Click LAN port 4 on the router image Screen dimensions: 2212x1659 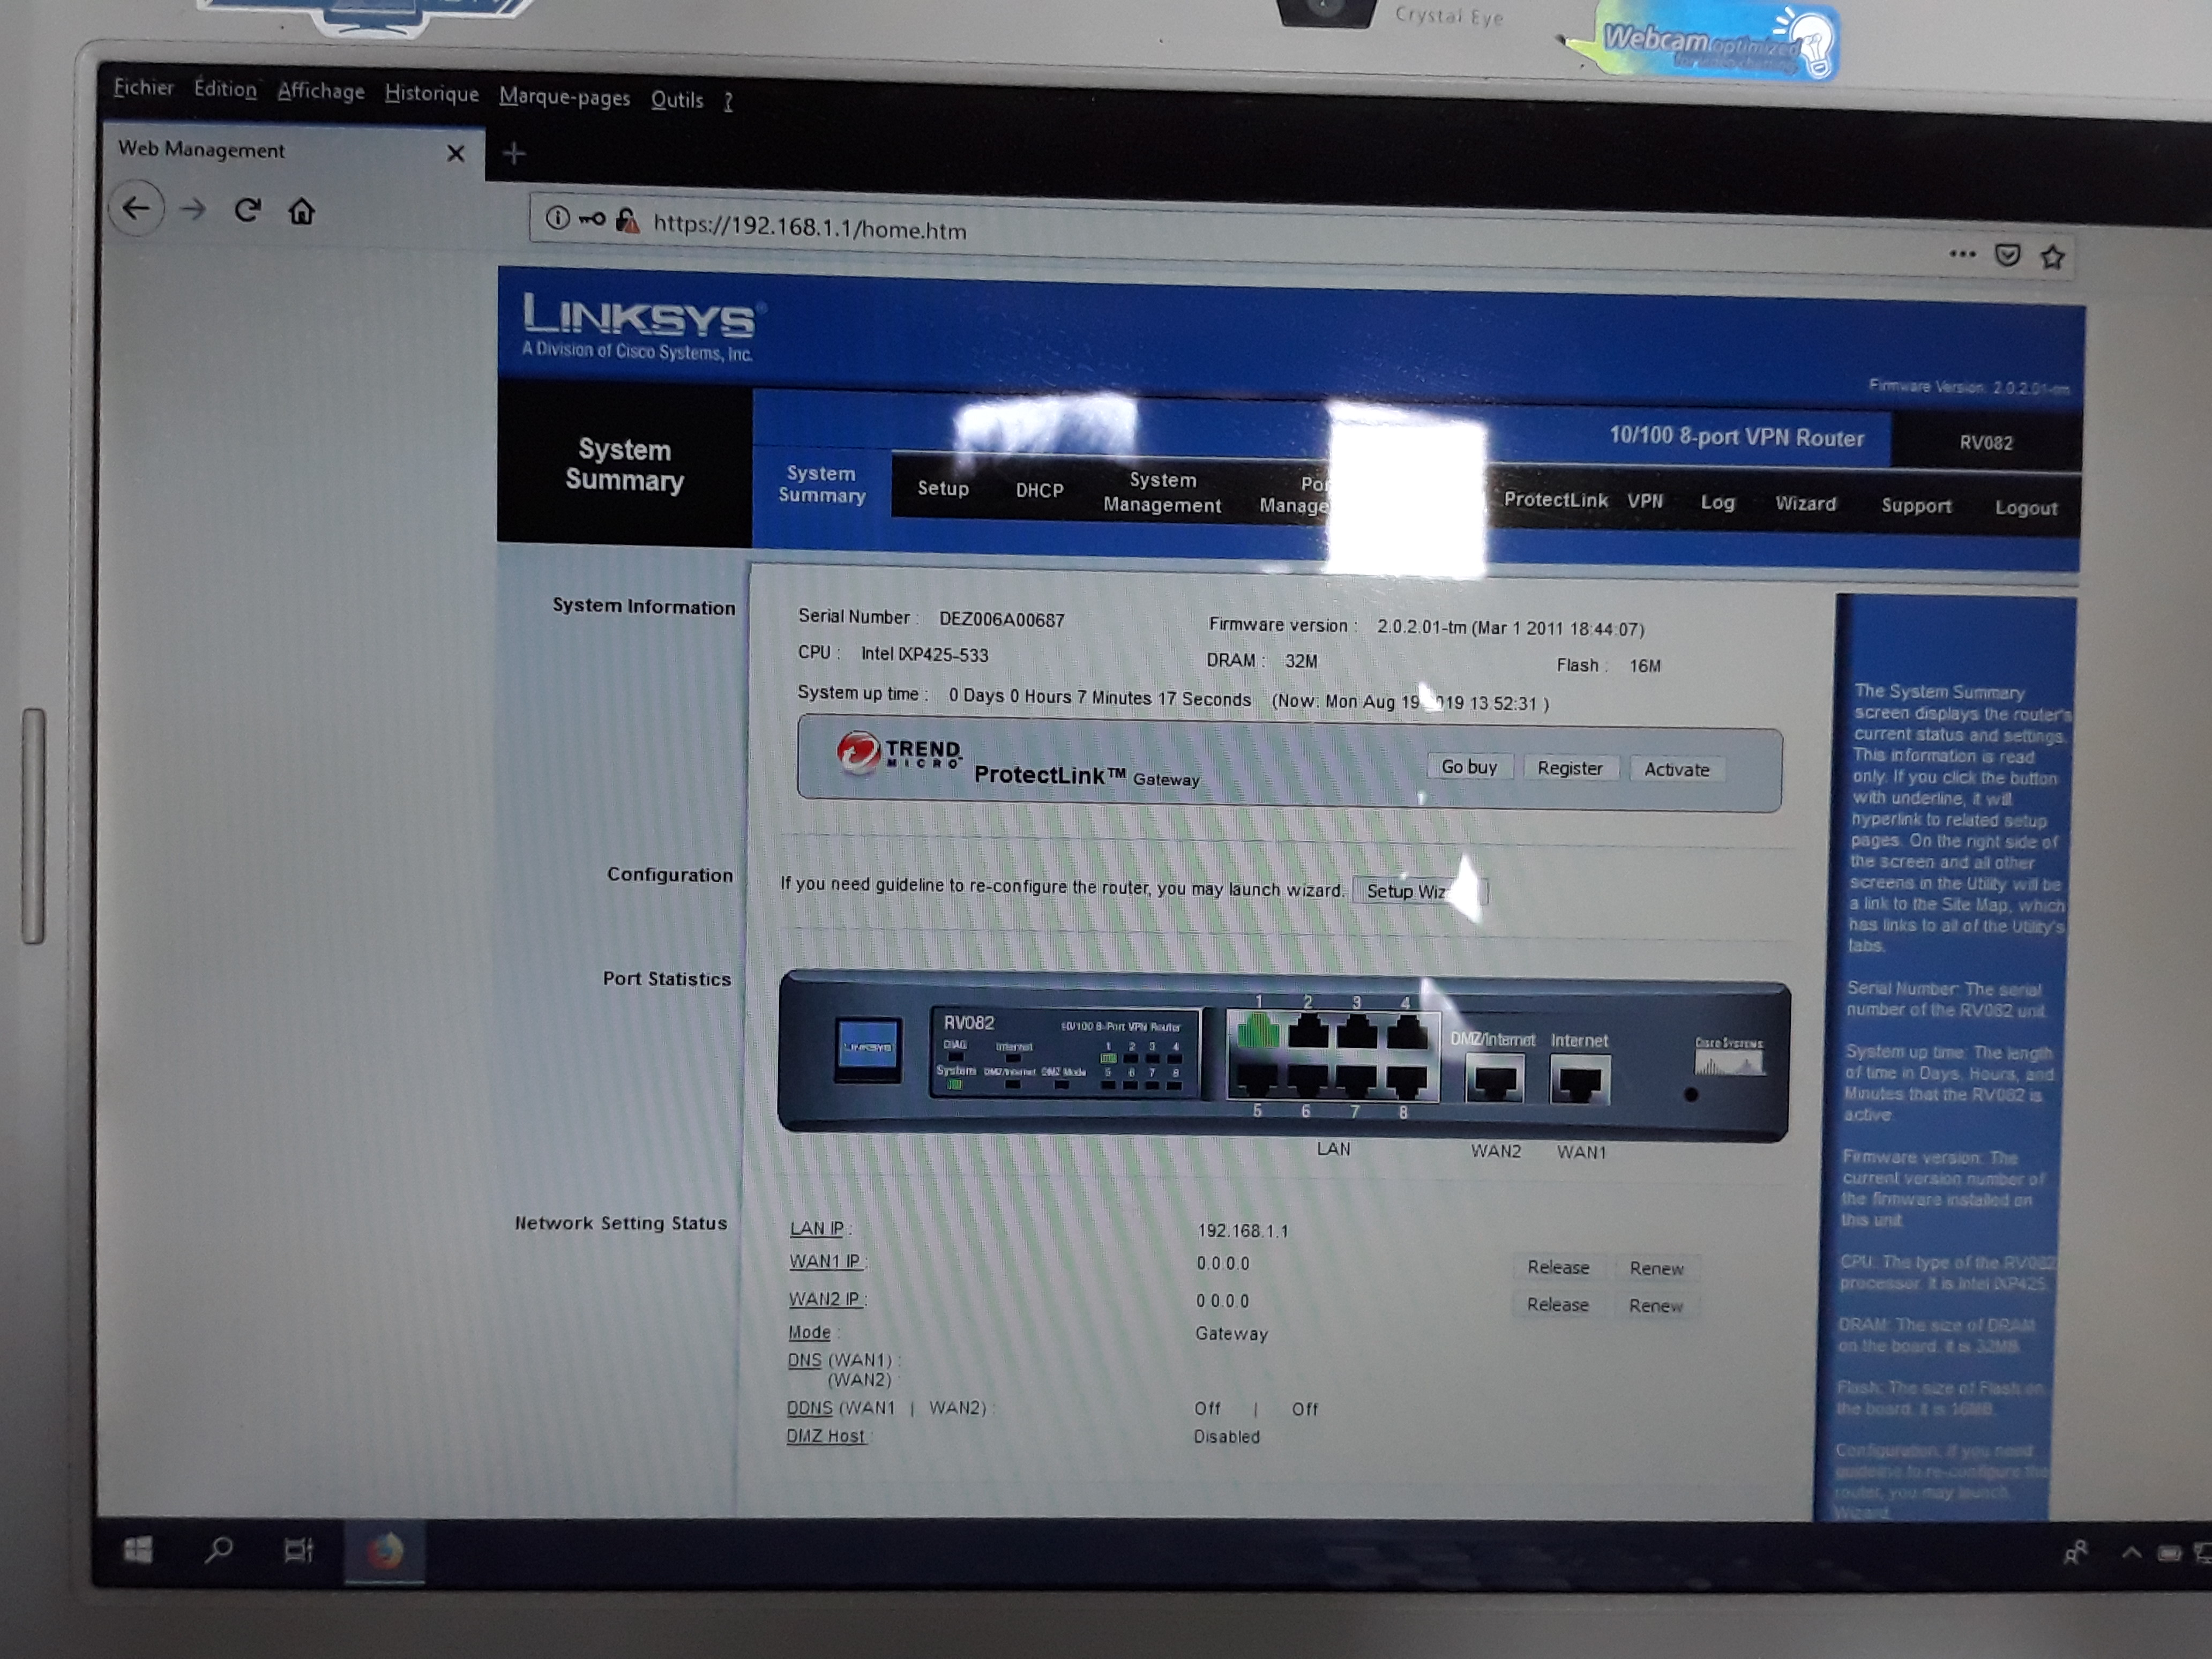[x=1406, y=1031]
